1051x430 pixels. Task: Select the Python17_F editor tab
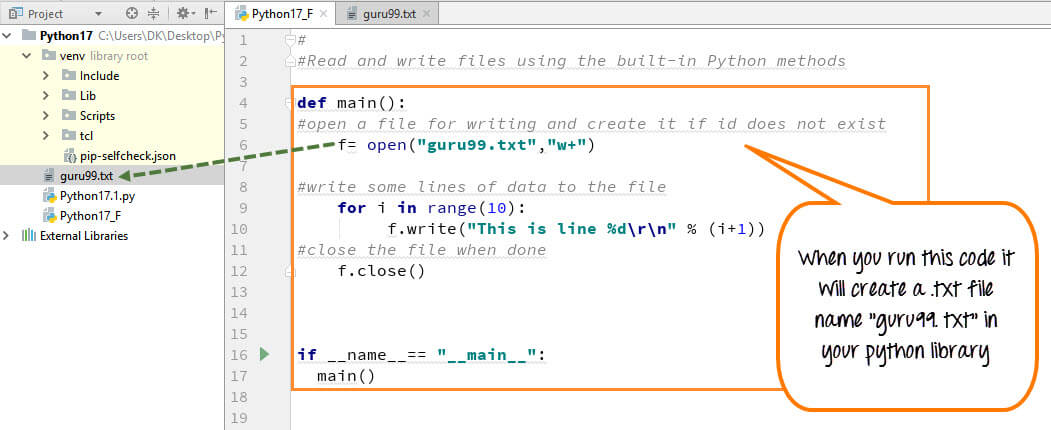278,14
